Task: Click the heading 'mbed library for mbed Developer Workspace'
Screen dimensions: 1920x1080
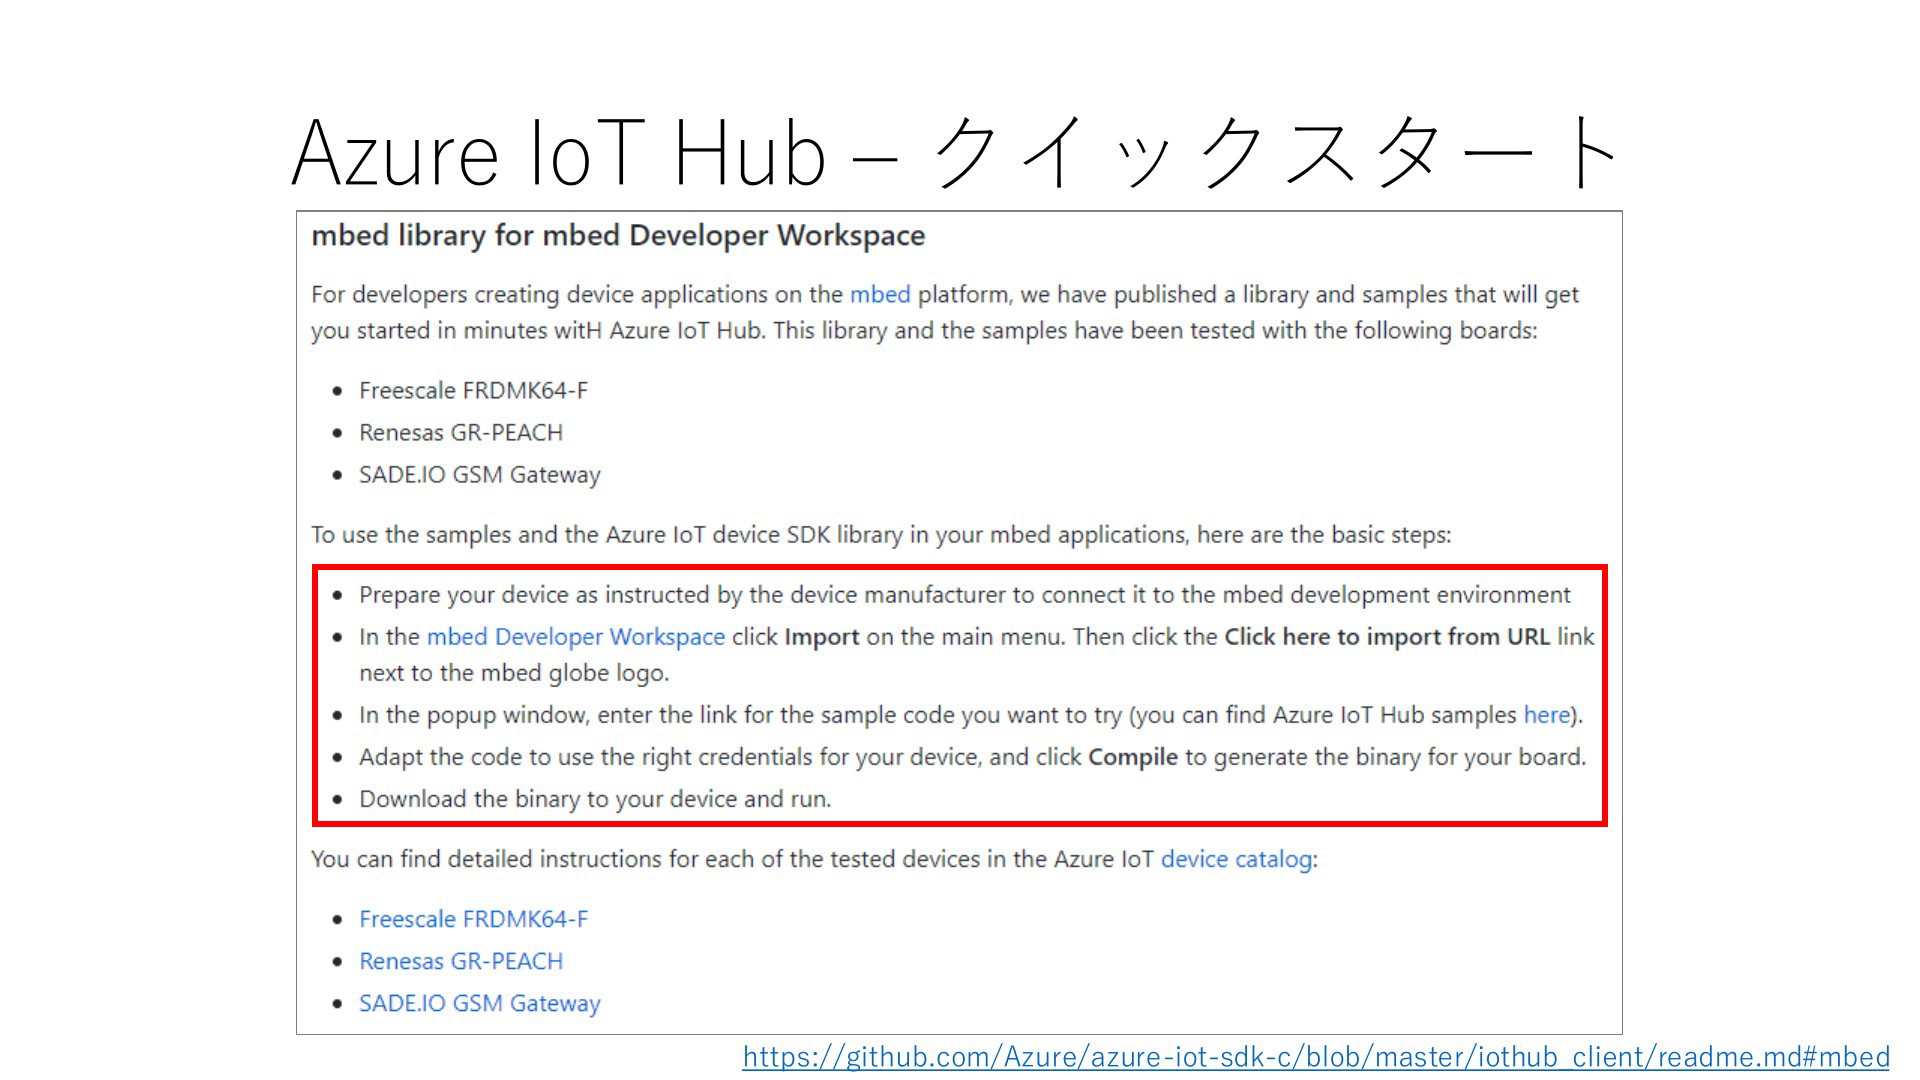Action: pos(618,236)
